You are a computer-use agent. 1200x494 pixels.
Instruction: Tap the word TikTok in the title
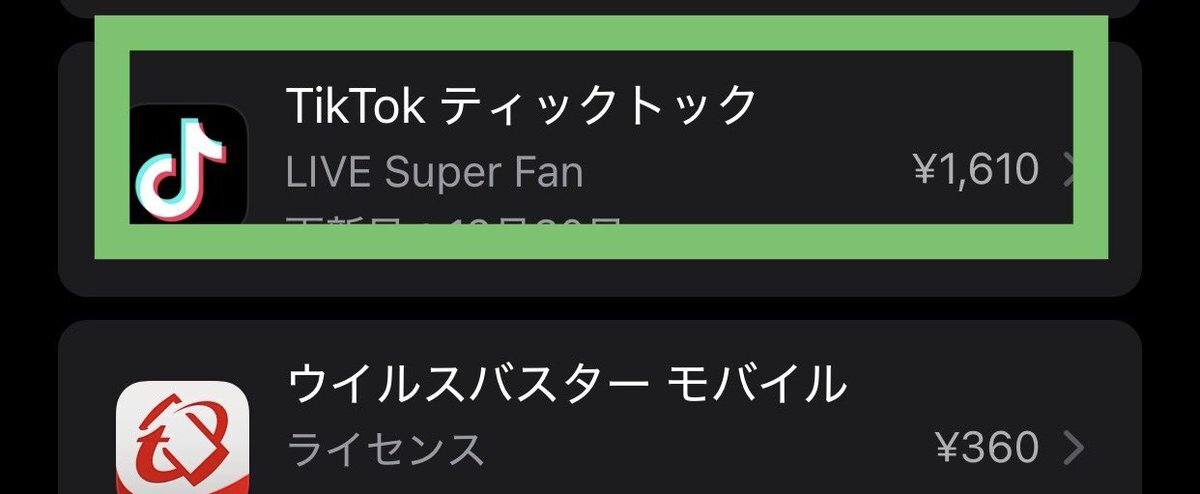(x=356, y=106)
